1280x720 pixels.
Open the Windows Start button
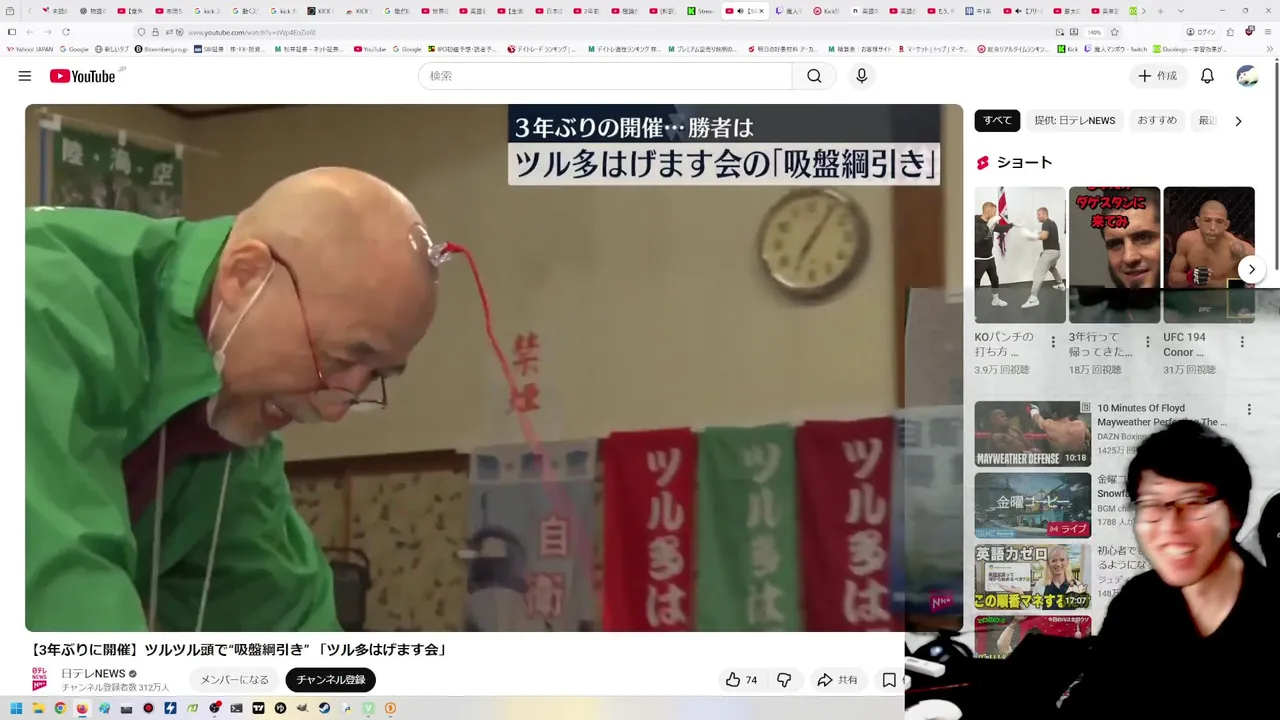tap(16, 708)
